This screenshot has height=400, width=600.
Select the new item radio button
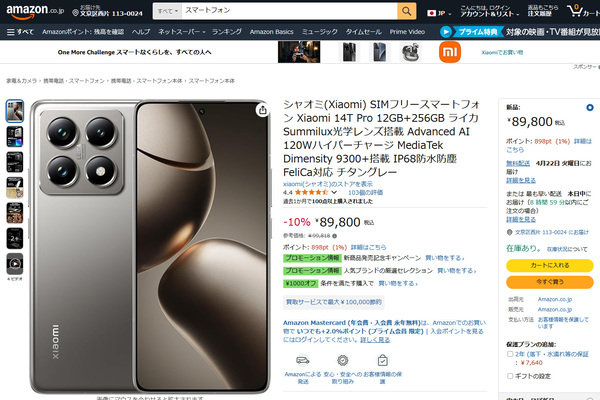point(590,108)
